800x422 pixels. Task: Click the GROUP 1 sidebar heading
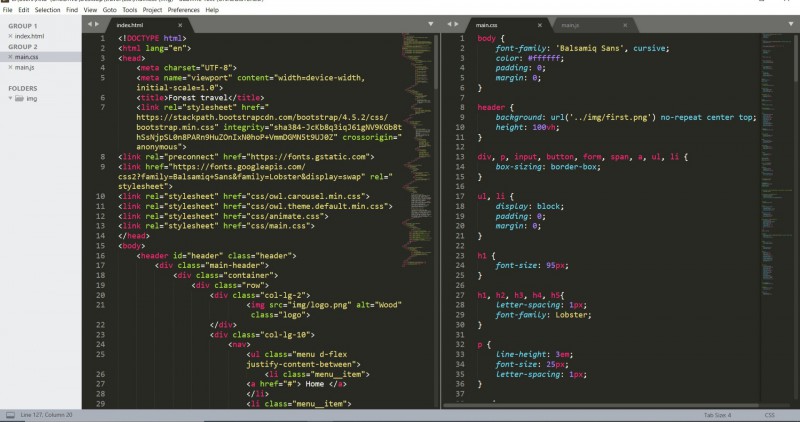22,26
